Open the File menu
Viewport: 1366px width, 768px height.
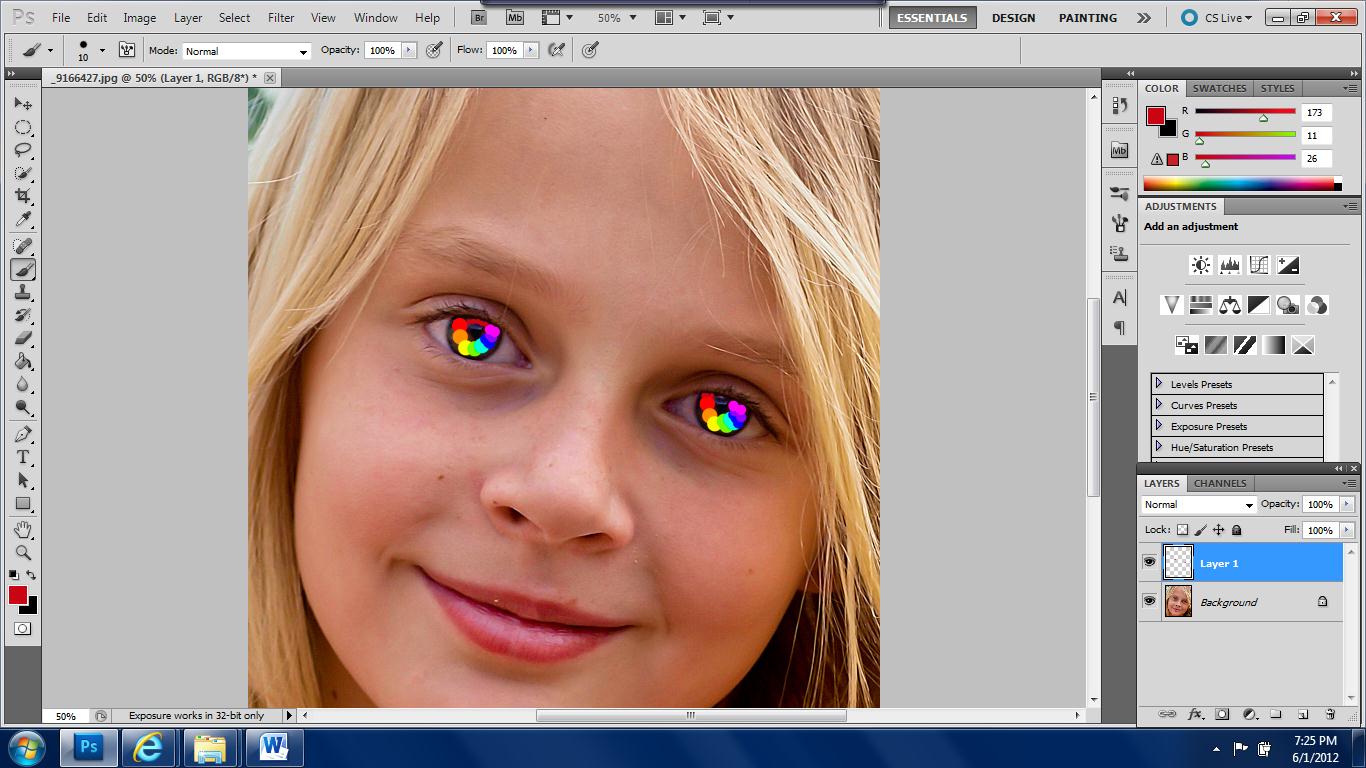click(61, 18)
